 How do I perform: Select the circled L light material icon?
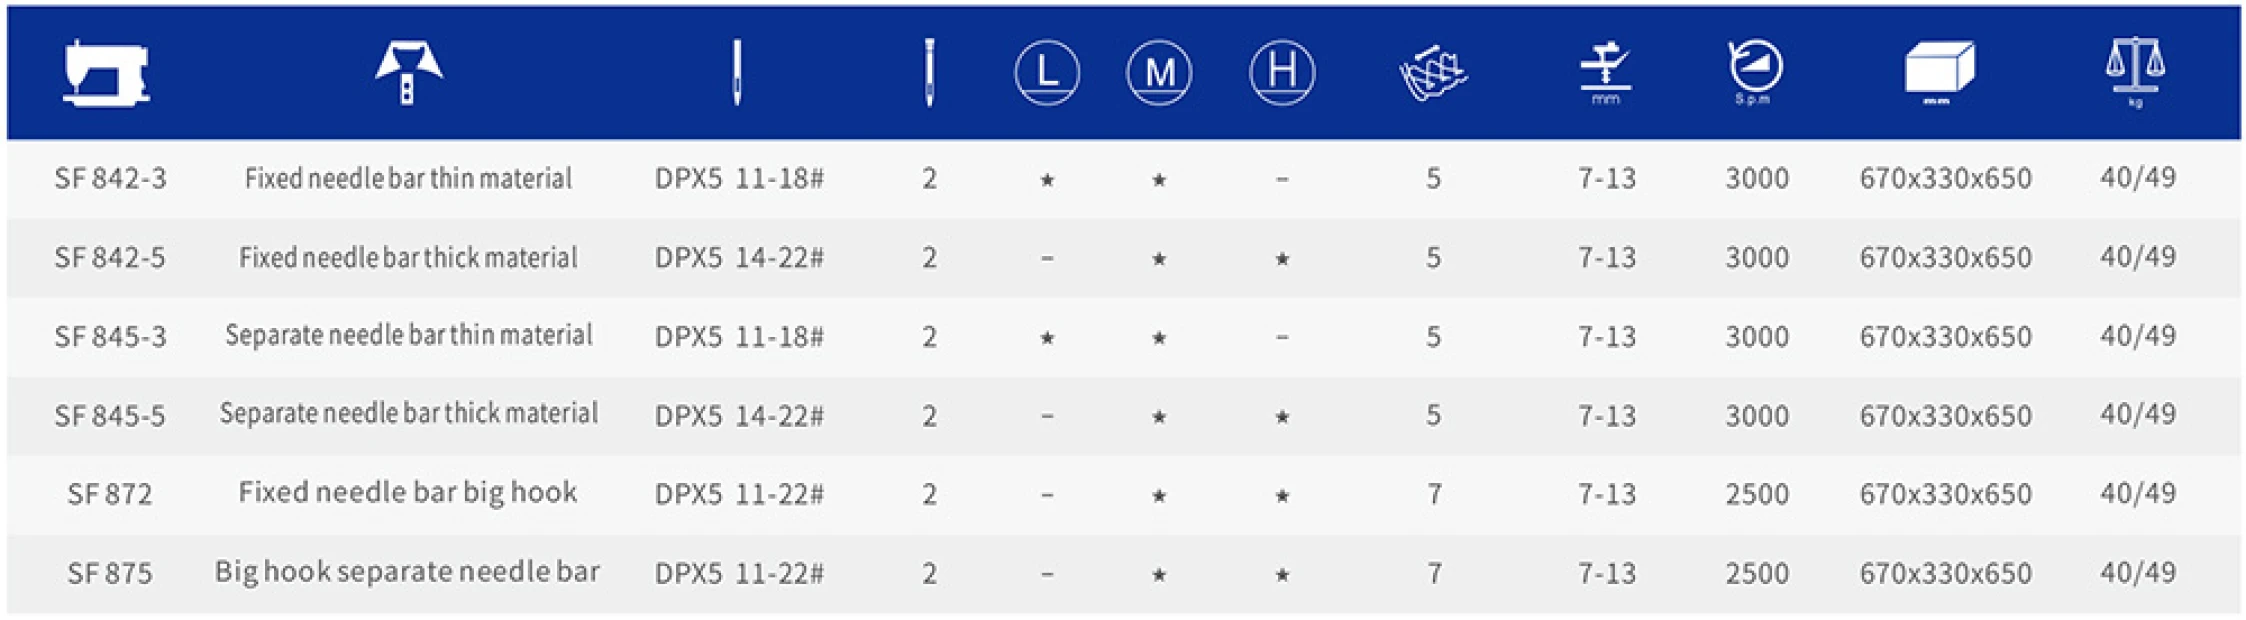[x=1047, y=72]
